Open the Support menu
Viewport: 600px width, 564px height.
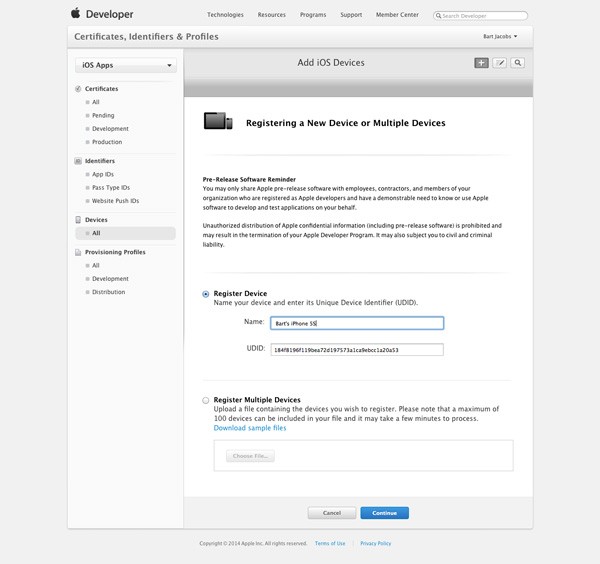tap(351, 15)
